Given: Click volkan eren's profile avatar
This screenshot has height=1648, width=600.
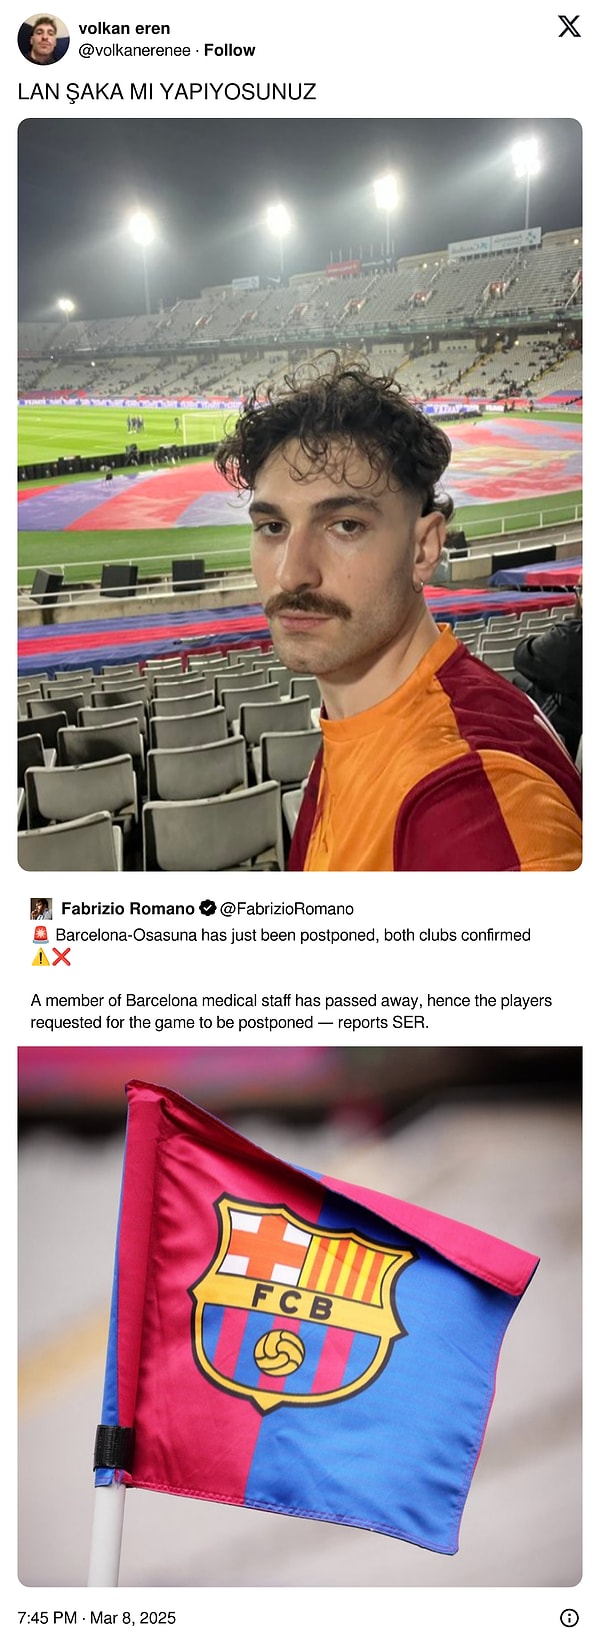Looking at the screenshot, I should coord(43,39).
